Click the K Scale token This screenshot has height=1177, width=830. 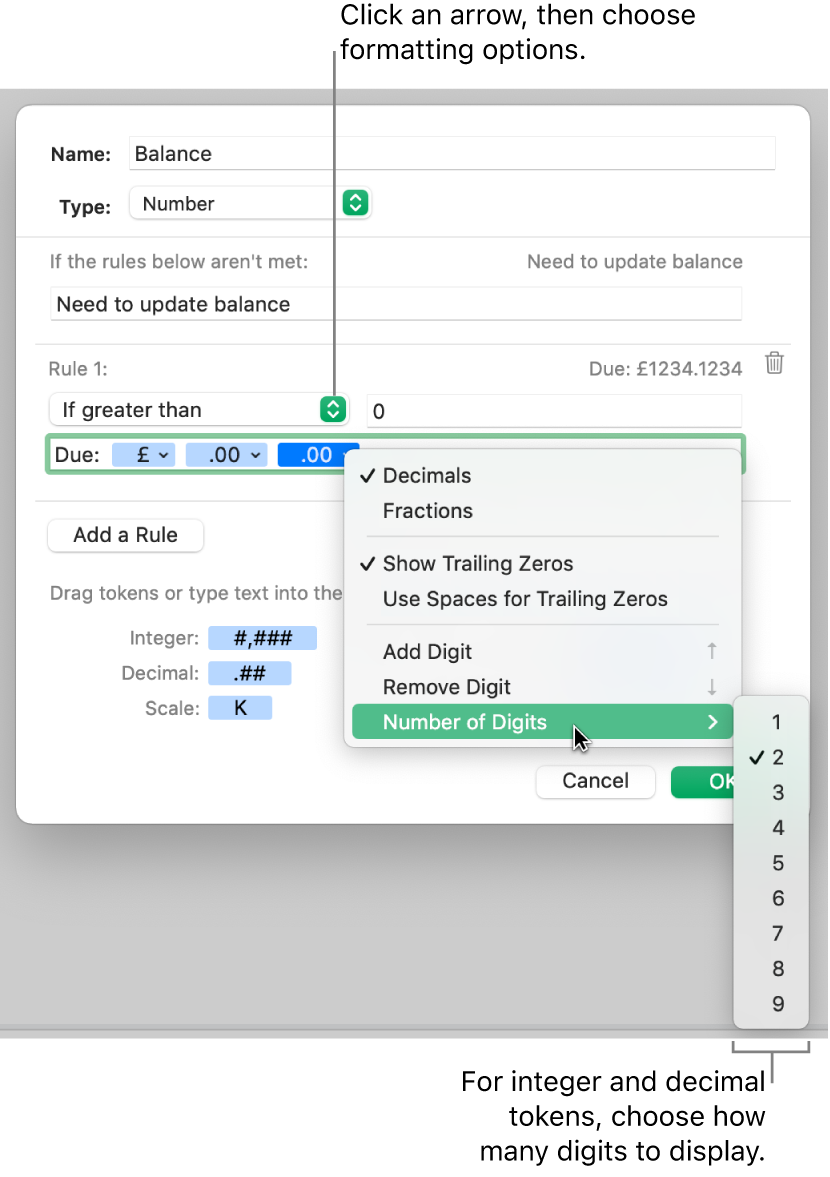[x=240, y=707]
